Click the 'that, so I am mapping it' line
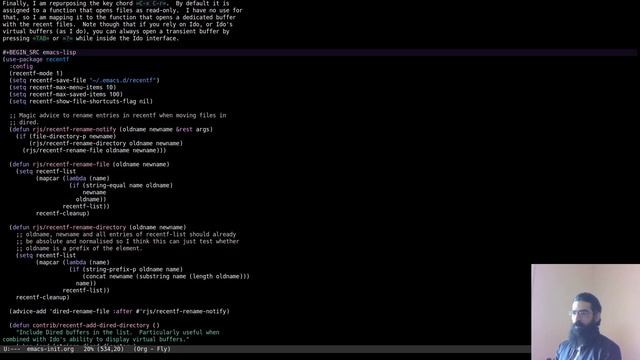Image resolution: width=640 pixels, height=360 pixels. (119, 17)
